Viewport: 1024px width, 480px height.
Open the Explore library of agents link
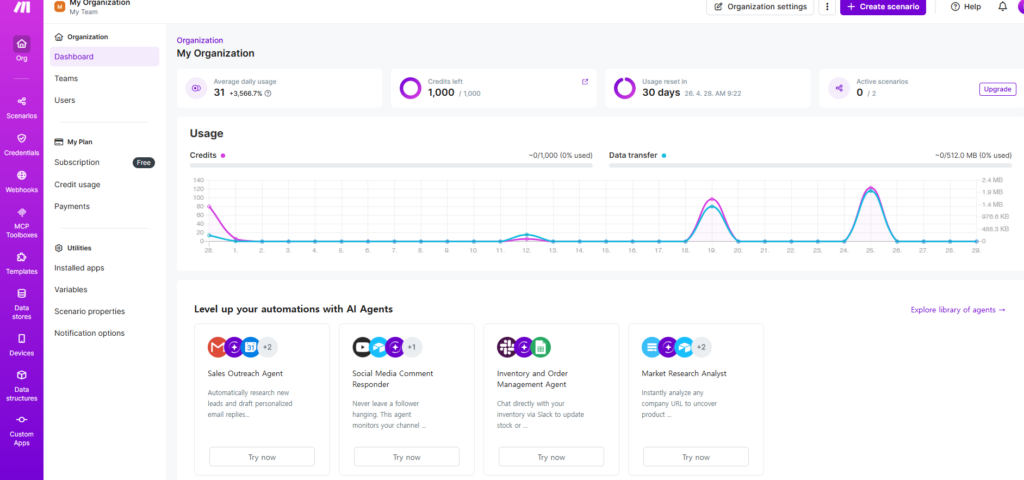click(x=957, y=310)
